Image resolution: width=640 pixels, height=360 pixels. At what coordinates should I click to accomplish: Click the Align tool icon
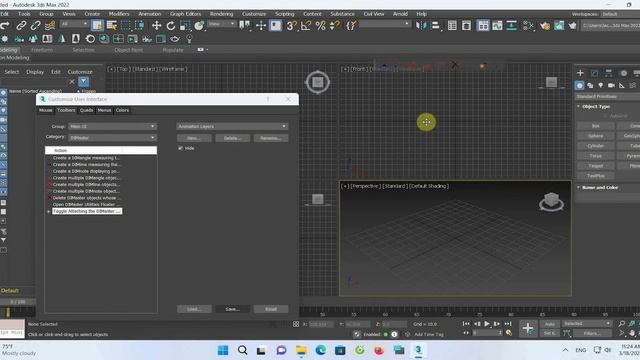pyautogui.click(x=436, y=25)
